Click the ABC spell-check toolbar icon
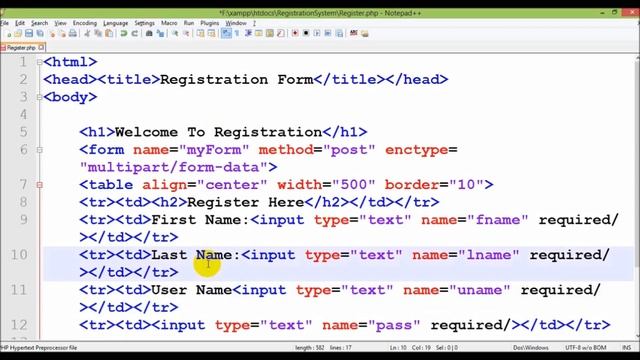Viewport: 640px width, 360px height. coord(353,33)
